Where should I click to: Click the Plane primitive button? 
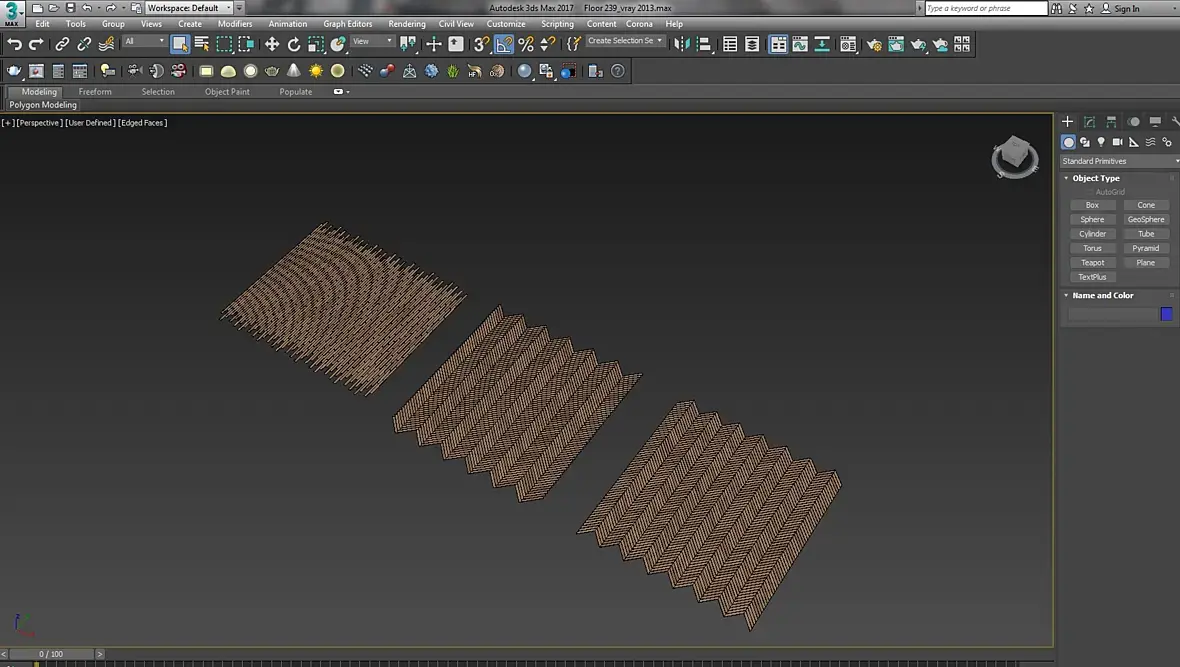(x=1145, y=263)
